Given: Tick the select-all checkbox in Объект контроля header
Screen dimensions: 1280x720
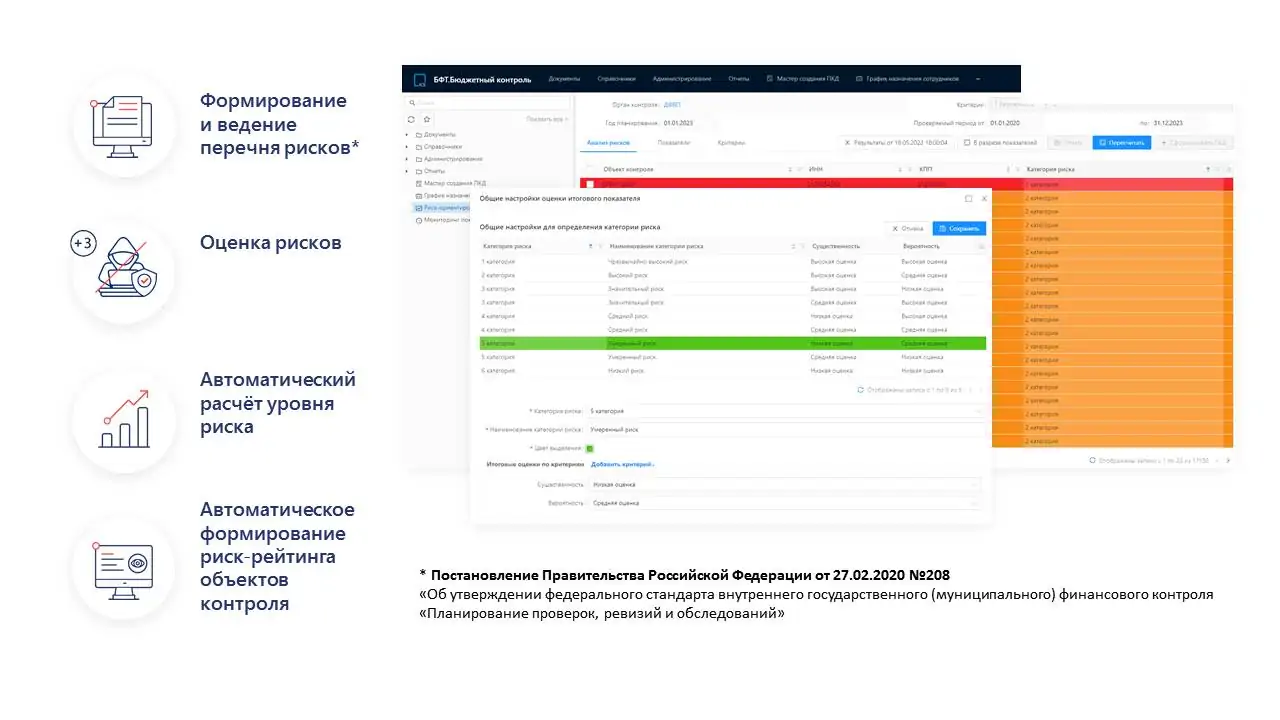Looking at the screenshot, I should pos(590,170).
